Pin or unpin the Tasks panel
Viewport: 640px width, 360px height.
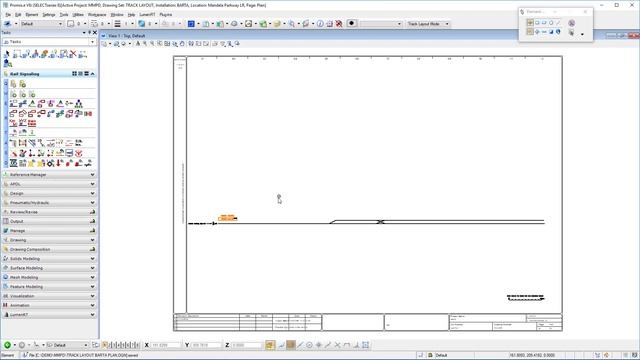coord(89,33)
